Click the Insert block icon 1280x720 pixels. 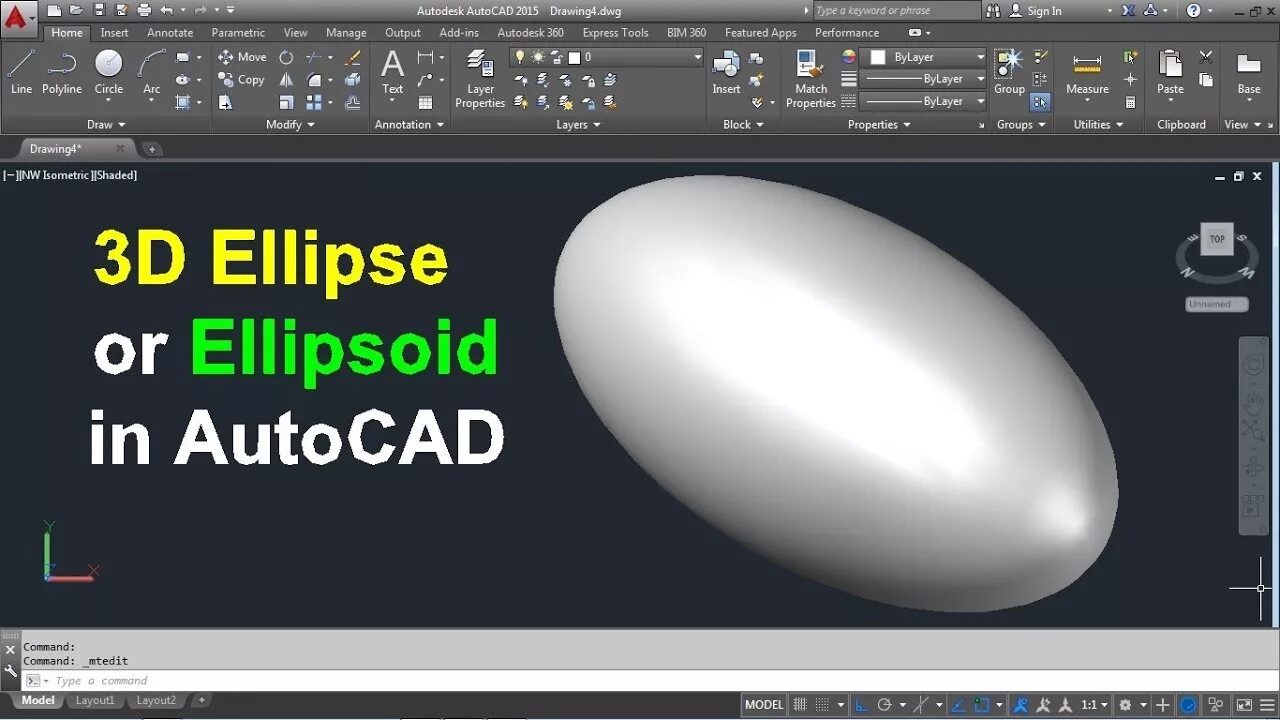726,72
